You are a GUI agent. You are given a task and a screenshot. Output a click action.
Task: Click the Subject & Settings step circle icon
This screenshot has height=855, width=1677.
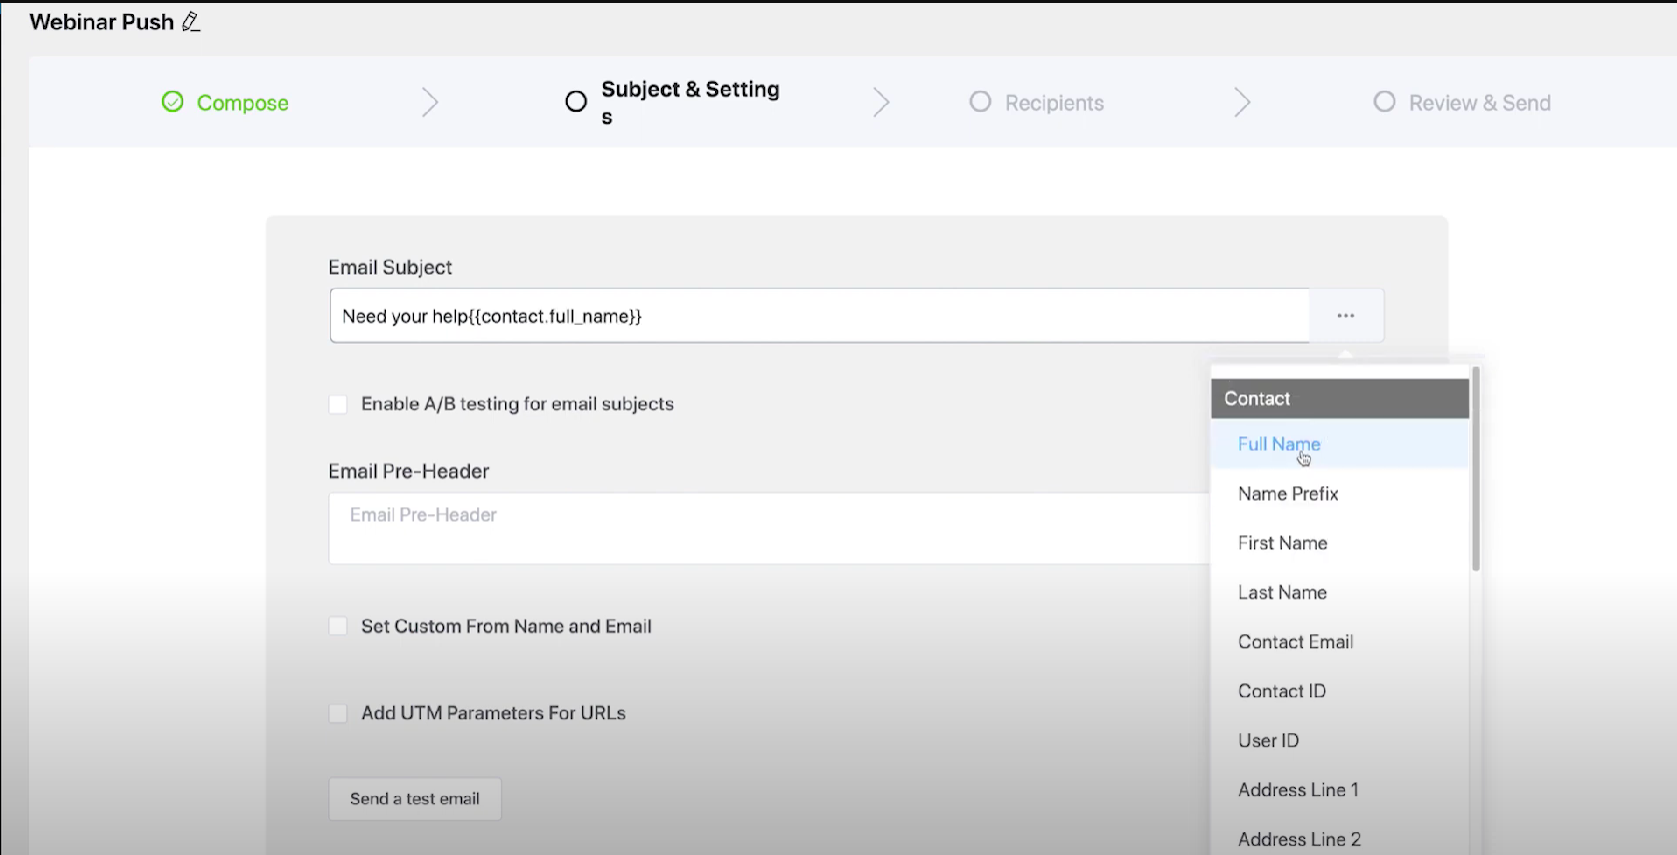[576, 102]
